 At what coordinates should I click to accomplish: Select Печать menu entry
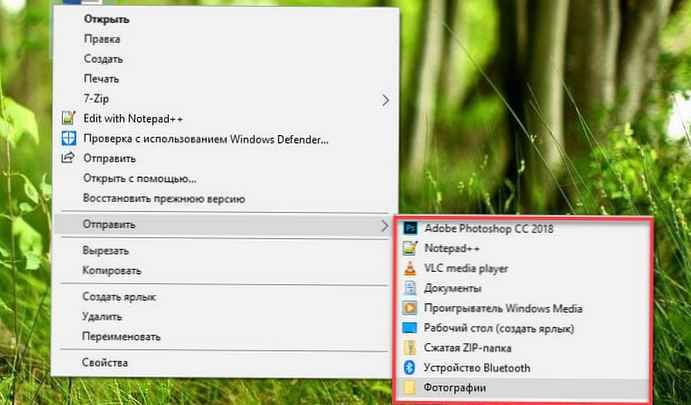[x=101, y=79]
